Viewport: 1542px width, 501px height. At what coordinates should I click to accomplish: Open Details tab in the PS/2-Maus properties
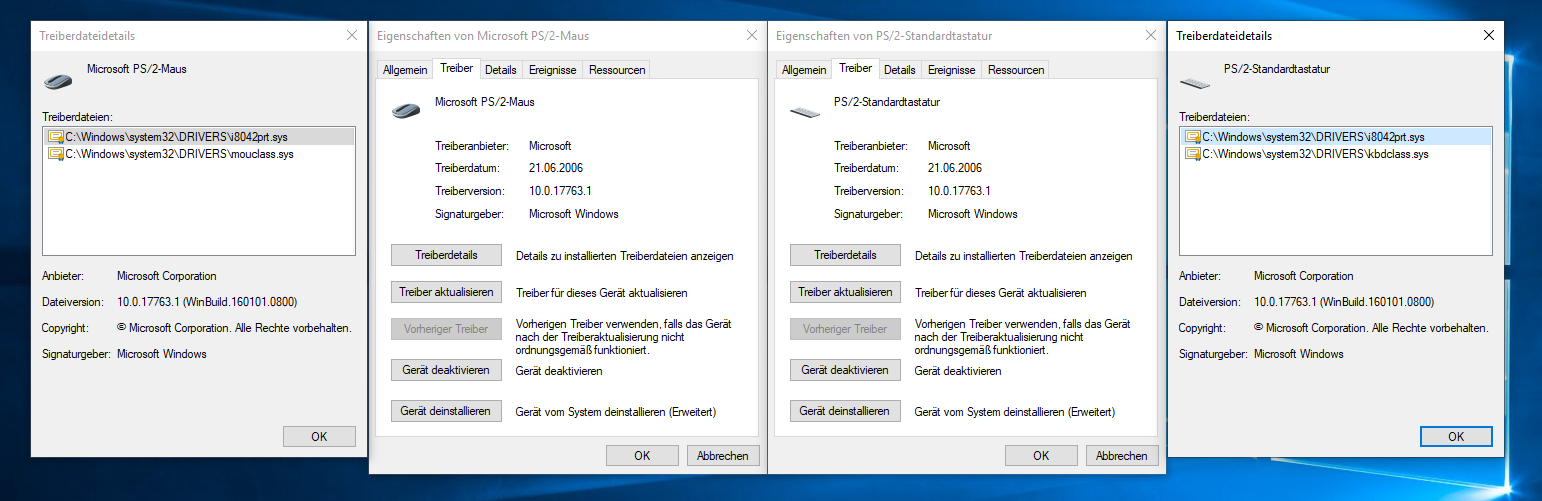[501, 70]
